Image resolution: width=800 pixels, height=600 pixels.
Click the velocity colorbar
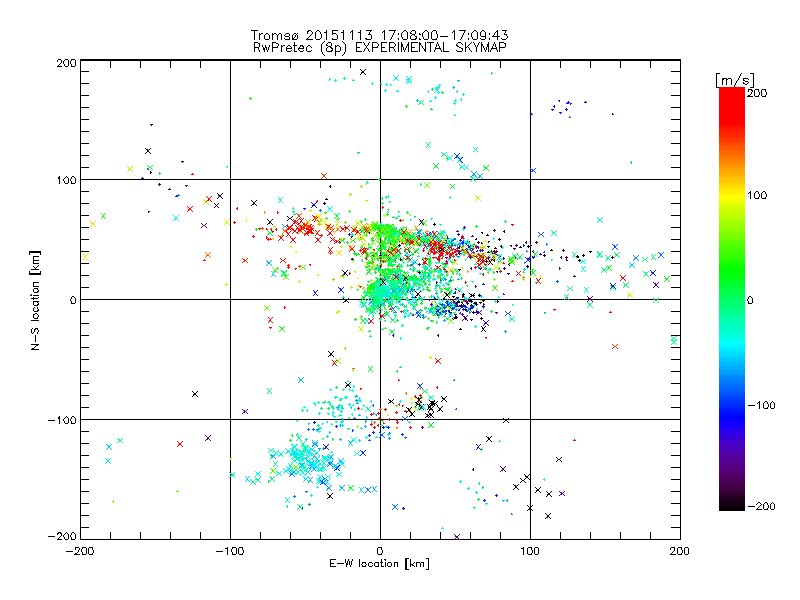click(732, 299)
